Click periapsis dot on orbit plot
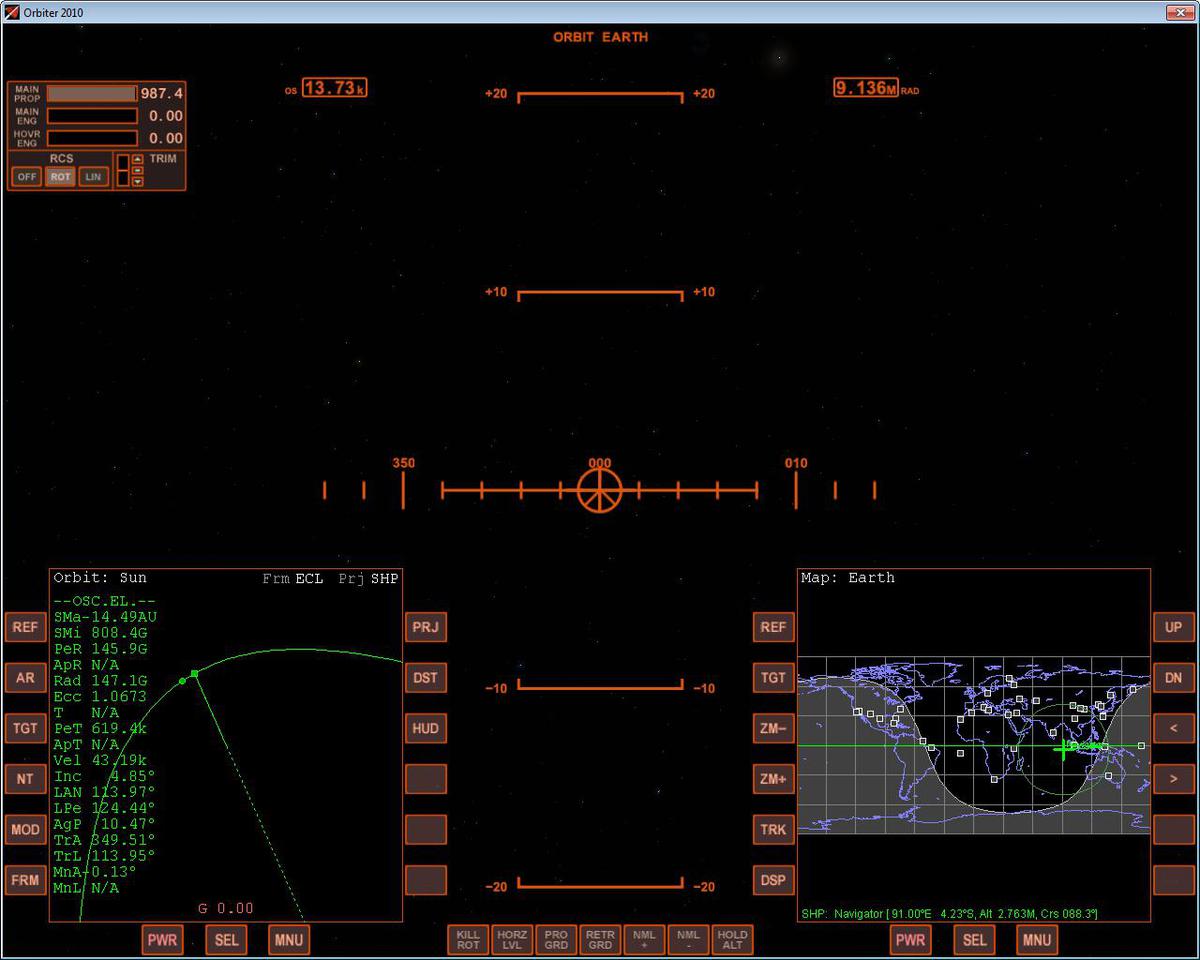Screen dimensions: 1200x960 [182, 681]
